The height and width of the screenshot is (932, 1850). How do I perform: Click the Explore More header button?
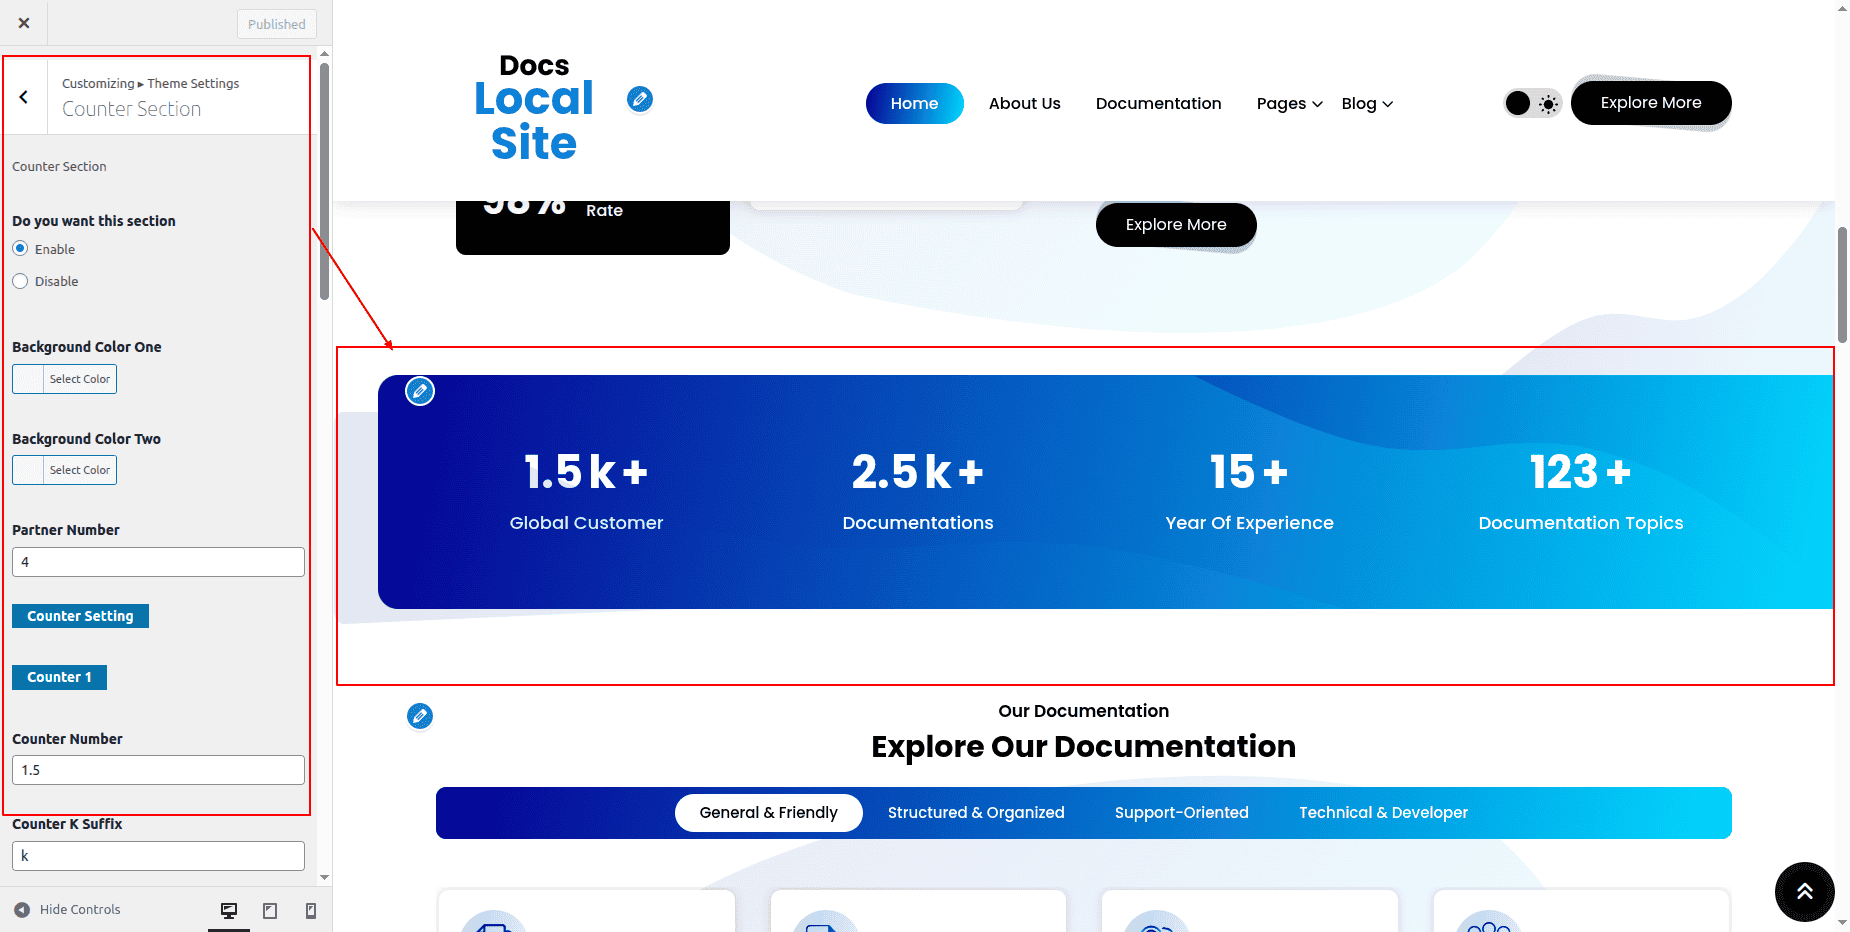(1650, 103)
